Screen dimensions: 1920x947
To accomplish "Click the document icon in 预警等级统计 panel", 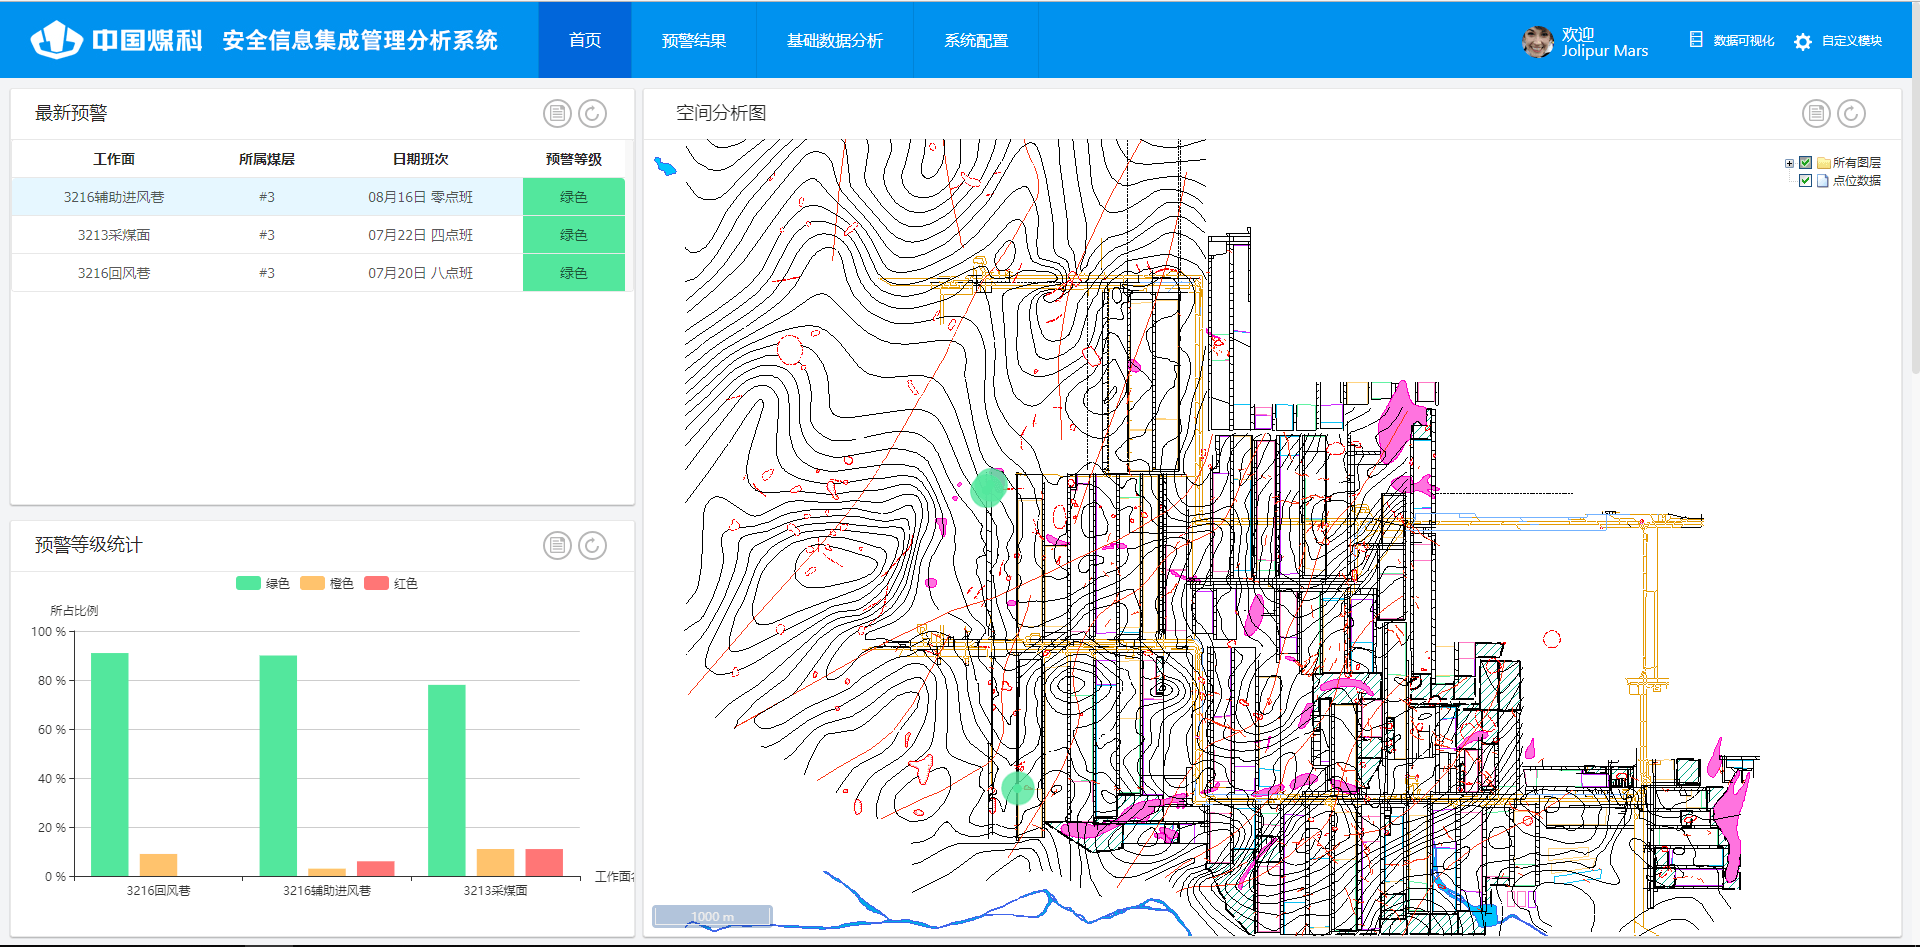I will click(x=557, y=546).
